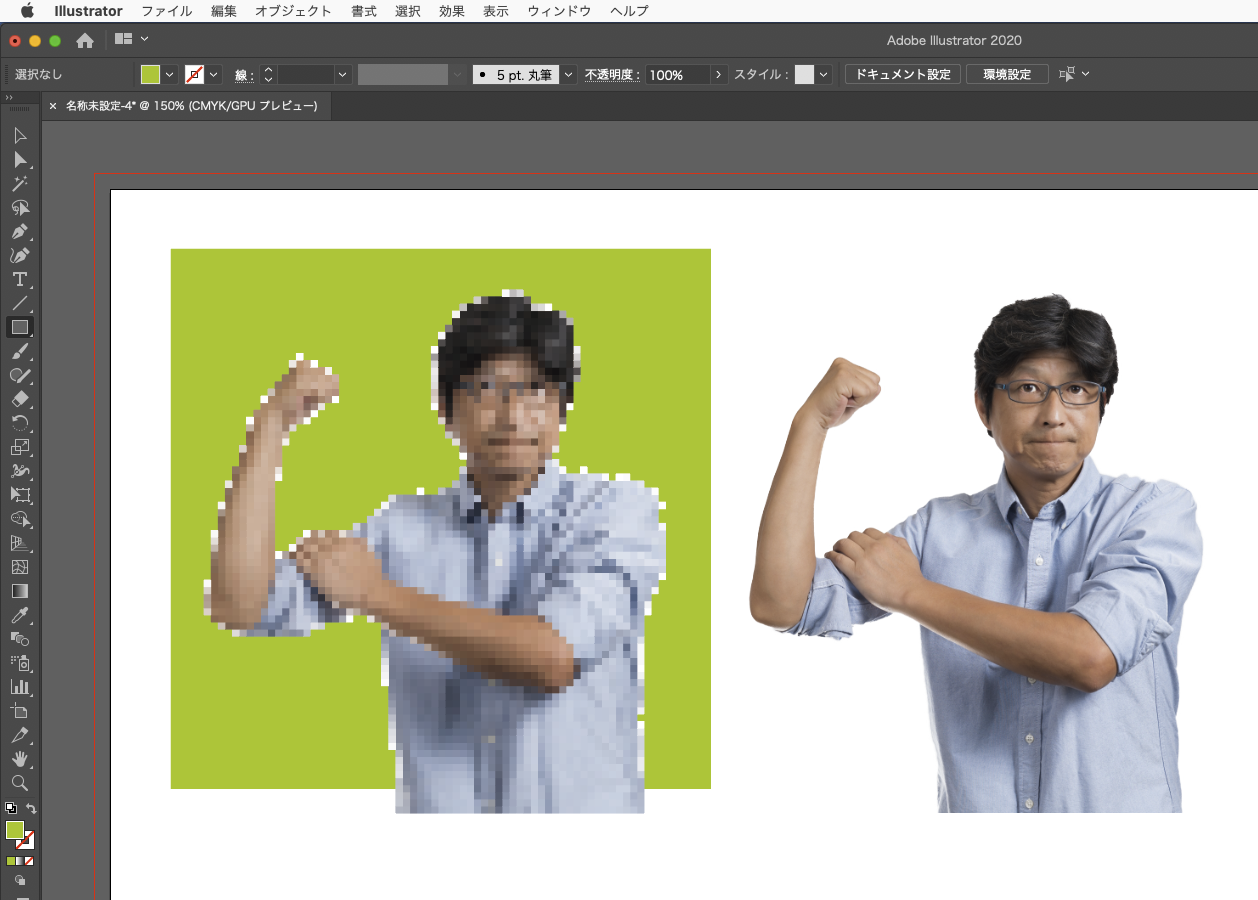Click the drawing mode icon at toolbar bottom
The height and width of the screenshot is (900, 1258).
coord(20,881)
